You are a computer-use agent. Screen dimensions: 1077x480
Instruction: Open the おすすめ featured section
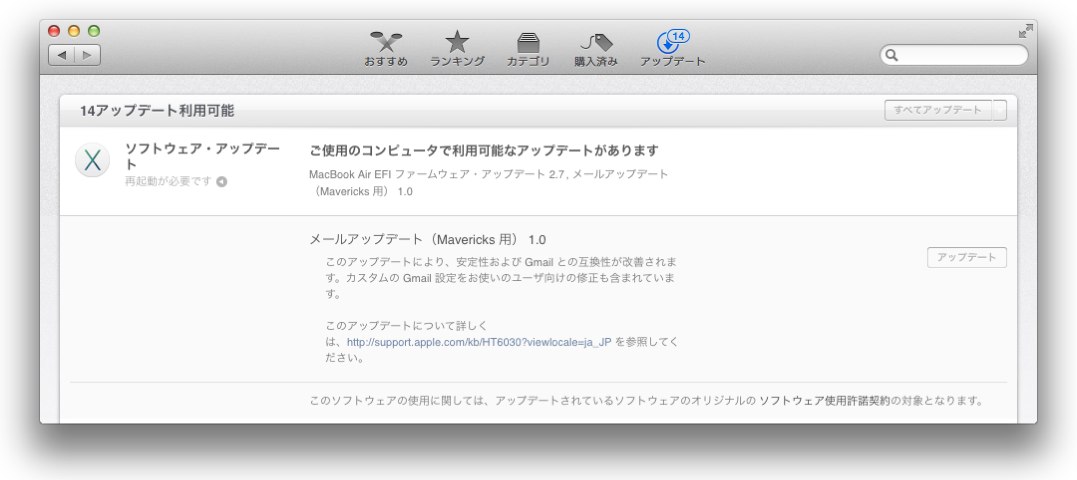click(x=386, y=49)
